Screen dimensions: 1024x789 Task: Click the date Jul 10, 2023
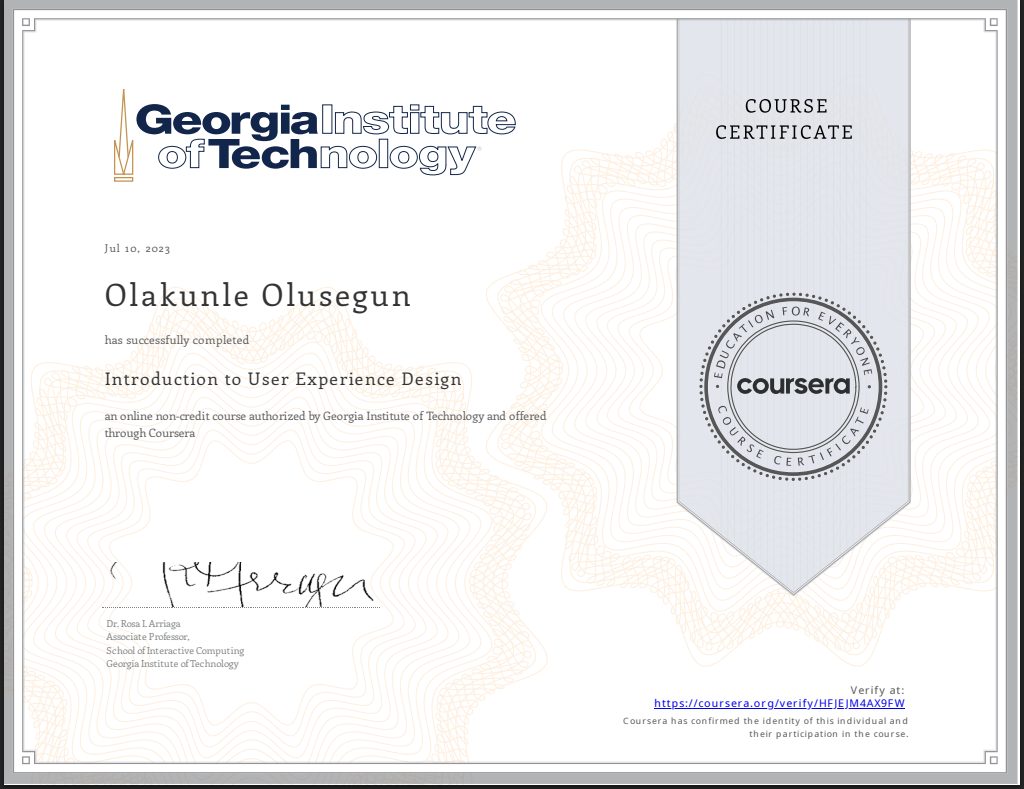click(x=137, y=249)
